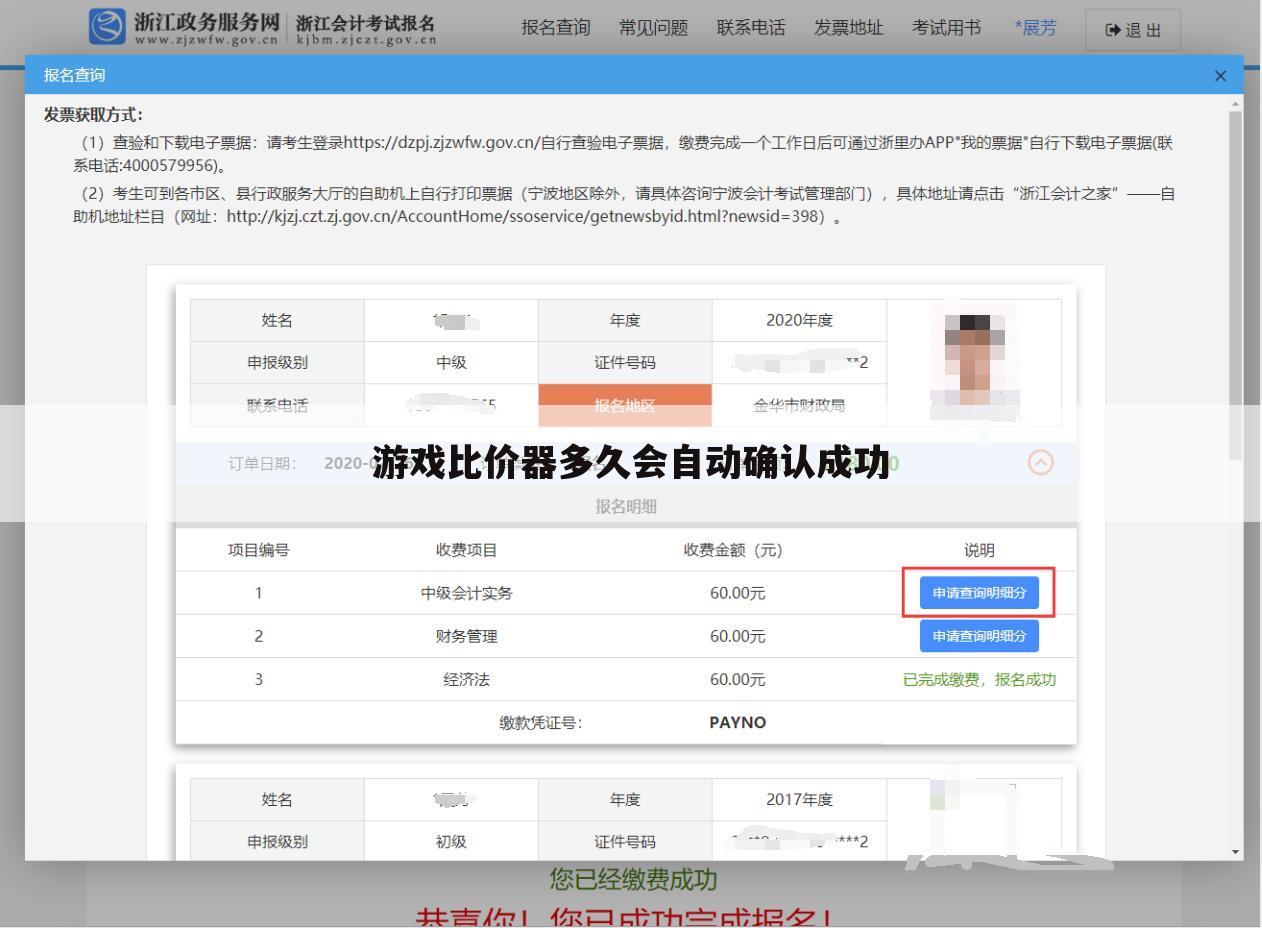Click the scrollbar up arrow
This screenshot has height=928, width=1262.
coord(1236,103)
